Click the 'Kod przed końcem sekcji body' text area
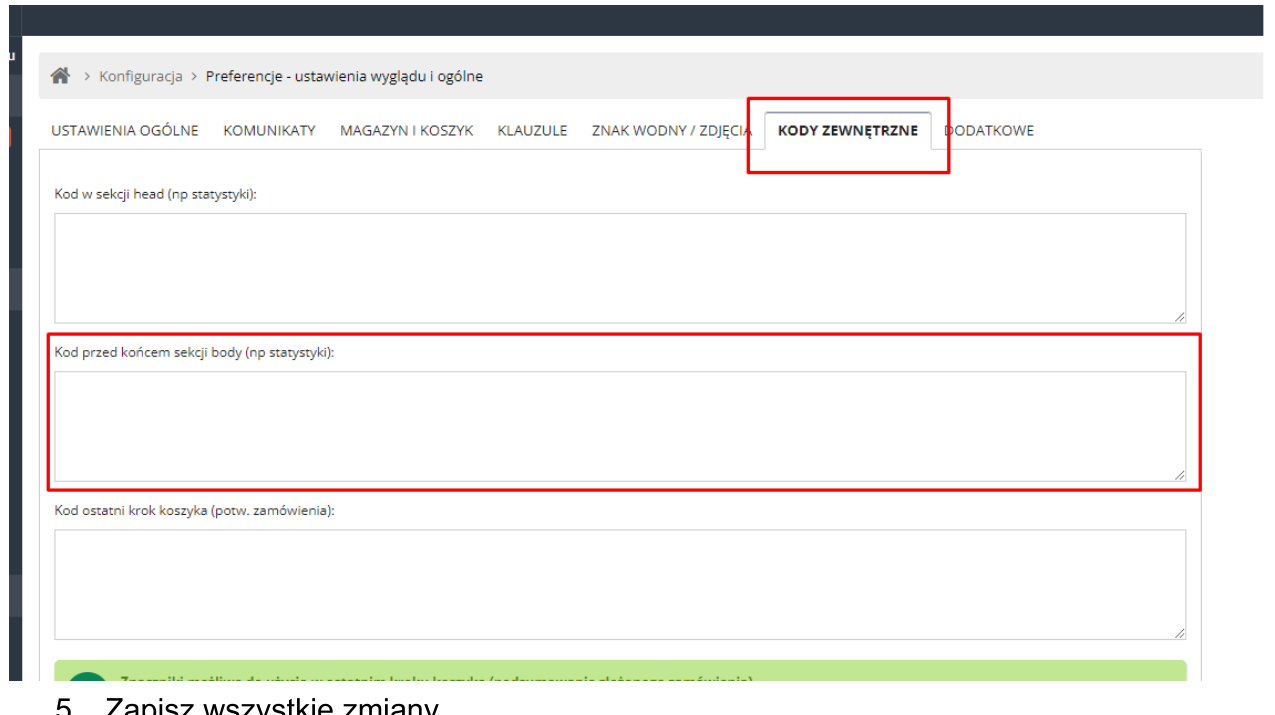Viewport: 1275px width, 715px height. pyautogui.click(x=620, y=426)
